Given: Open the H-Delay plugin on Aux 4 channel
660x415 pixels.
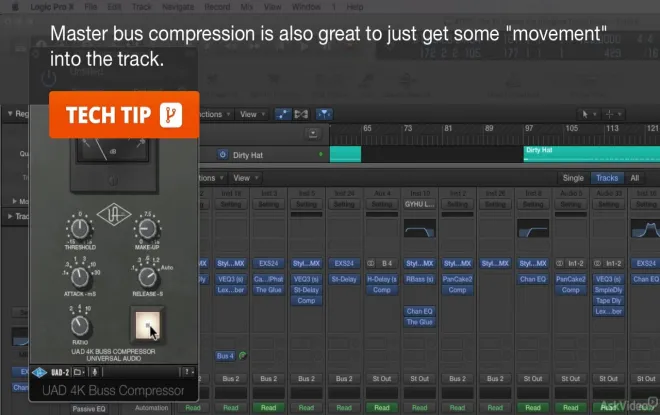Looking at the screenshot, I should pos(382,279).
